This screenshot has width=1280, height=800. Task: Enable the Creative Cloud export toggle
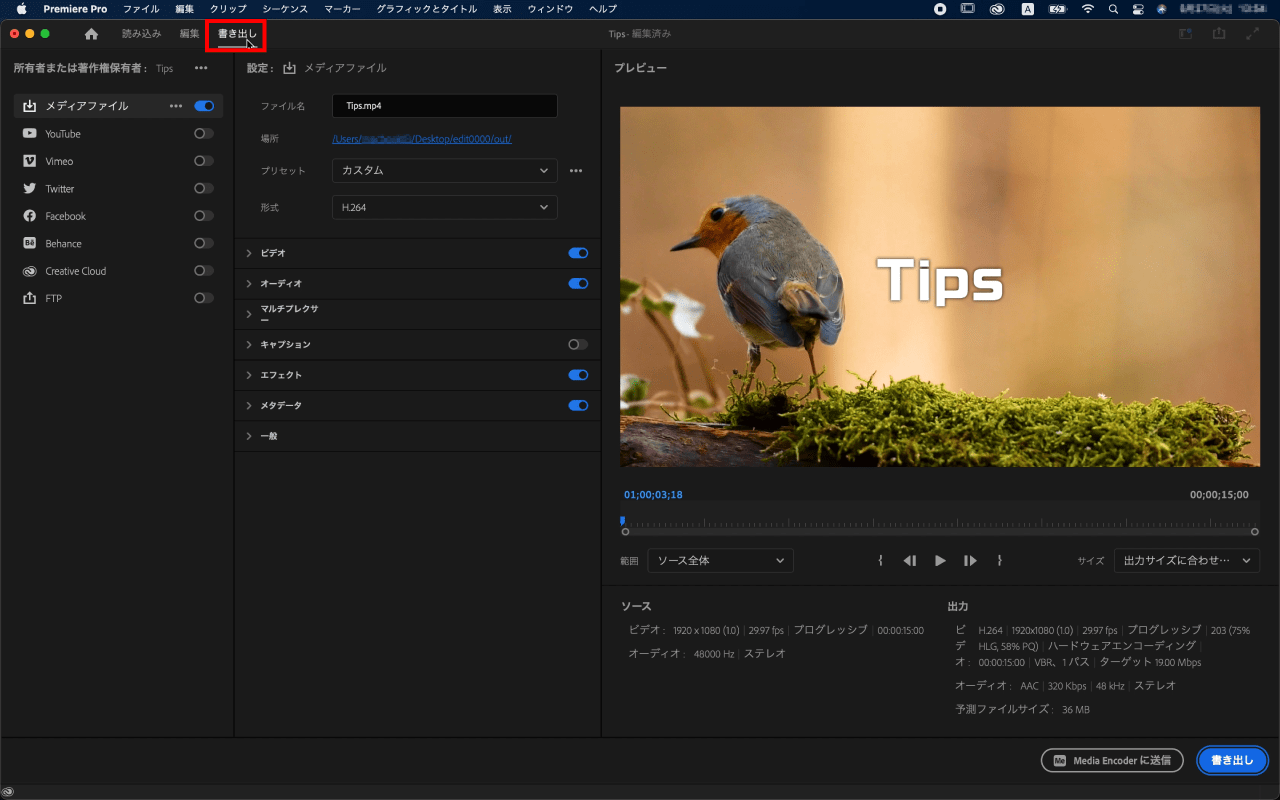point(204,271)
